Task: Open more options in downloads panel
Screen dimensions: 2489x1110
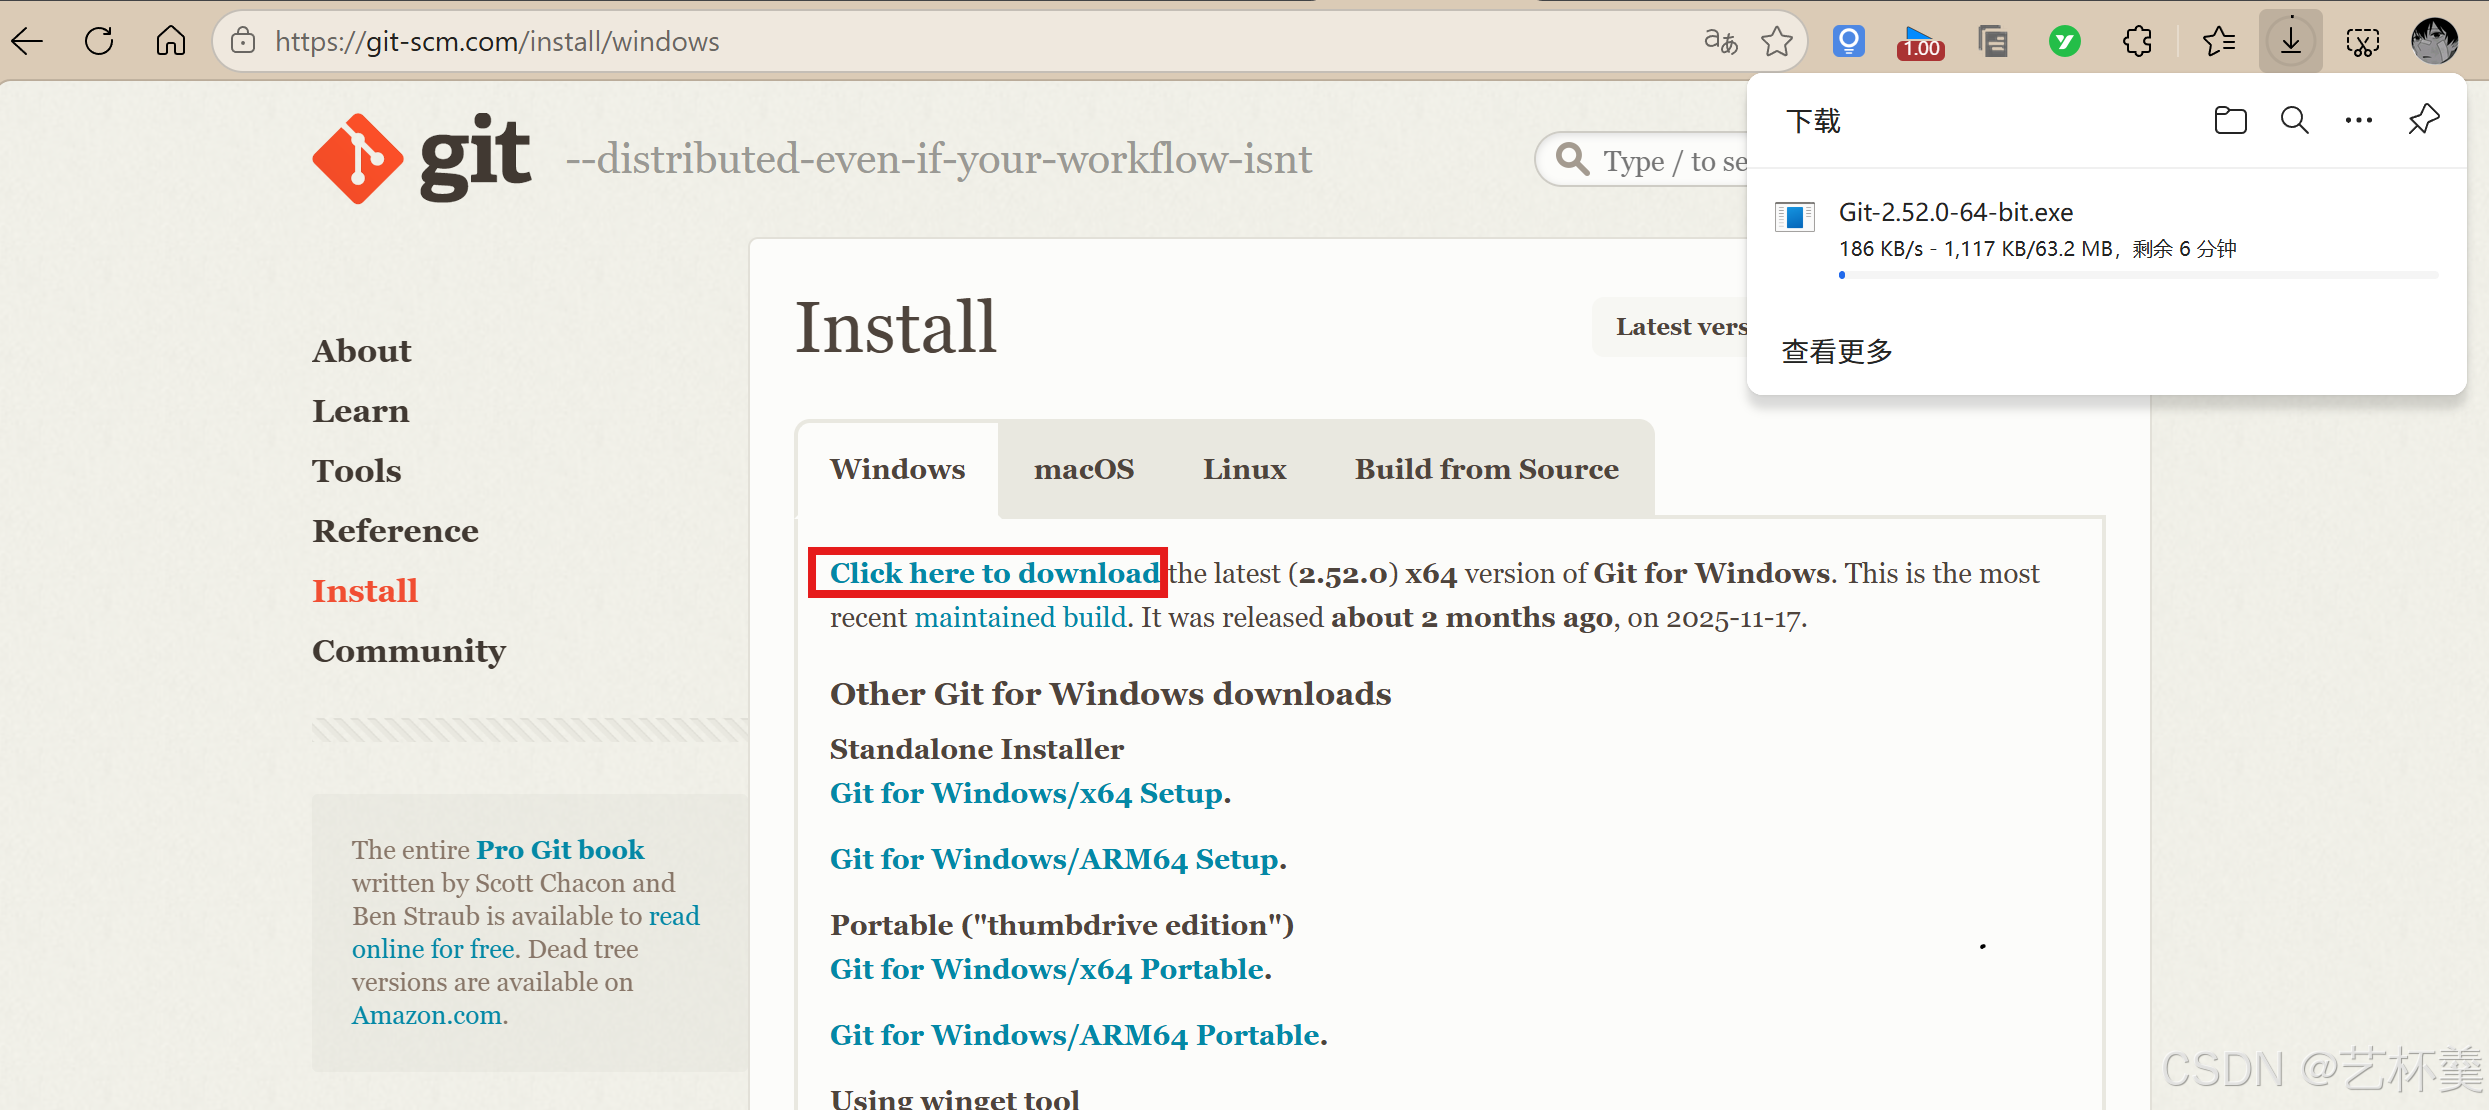Action: click(x=2358, y=121)
